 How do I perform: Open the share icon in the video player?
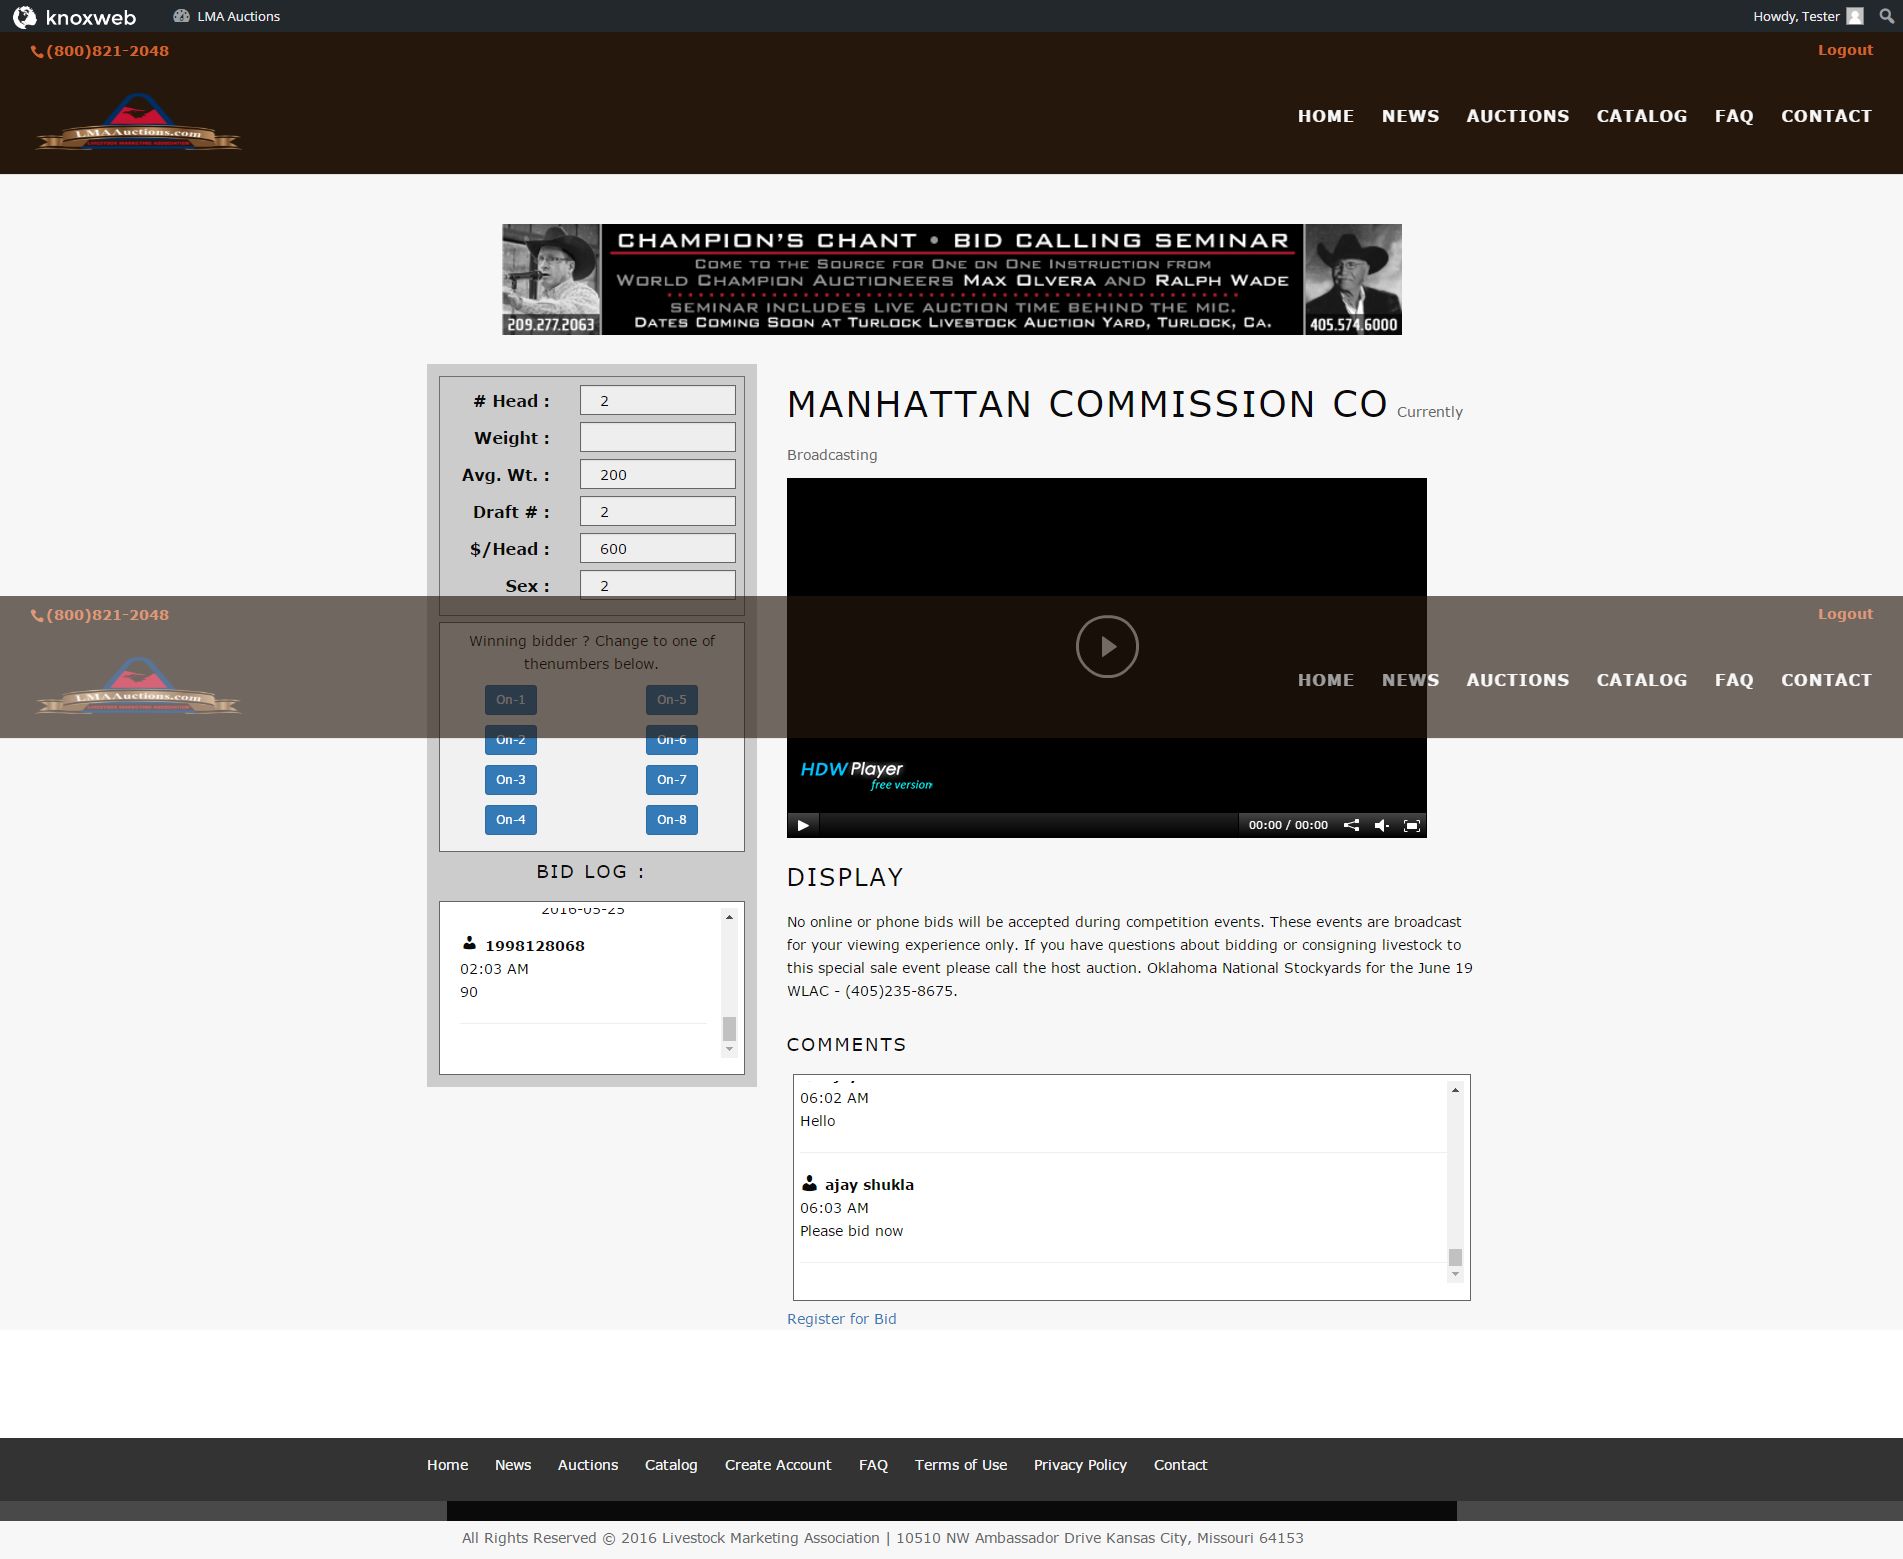(x=1351, y=825)
